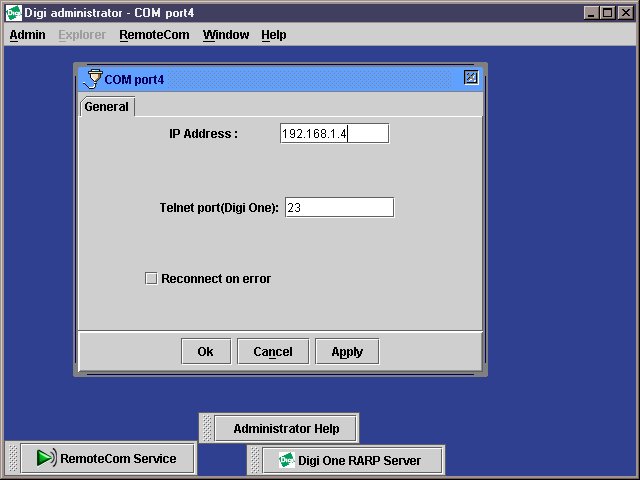Close the COM port4 internal window
640x480 pixels.
(x=471, y=78)
